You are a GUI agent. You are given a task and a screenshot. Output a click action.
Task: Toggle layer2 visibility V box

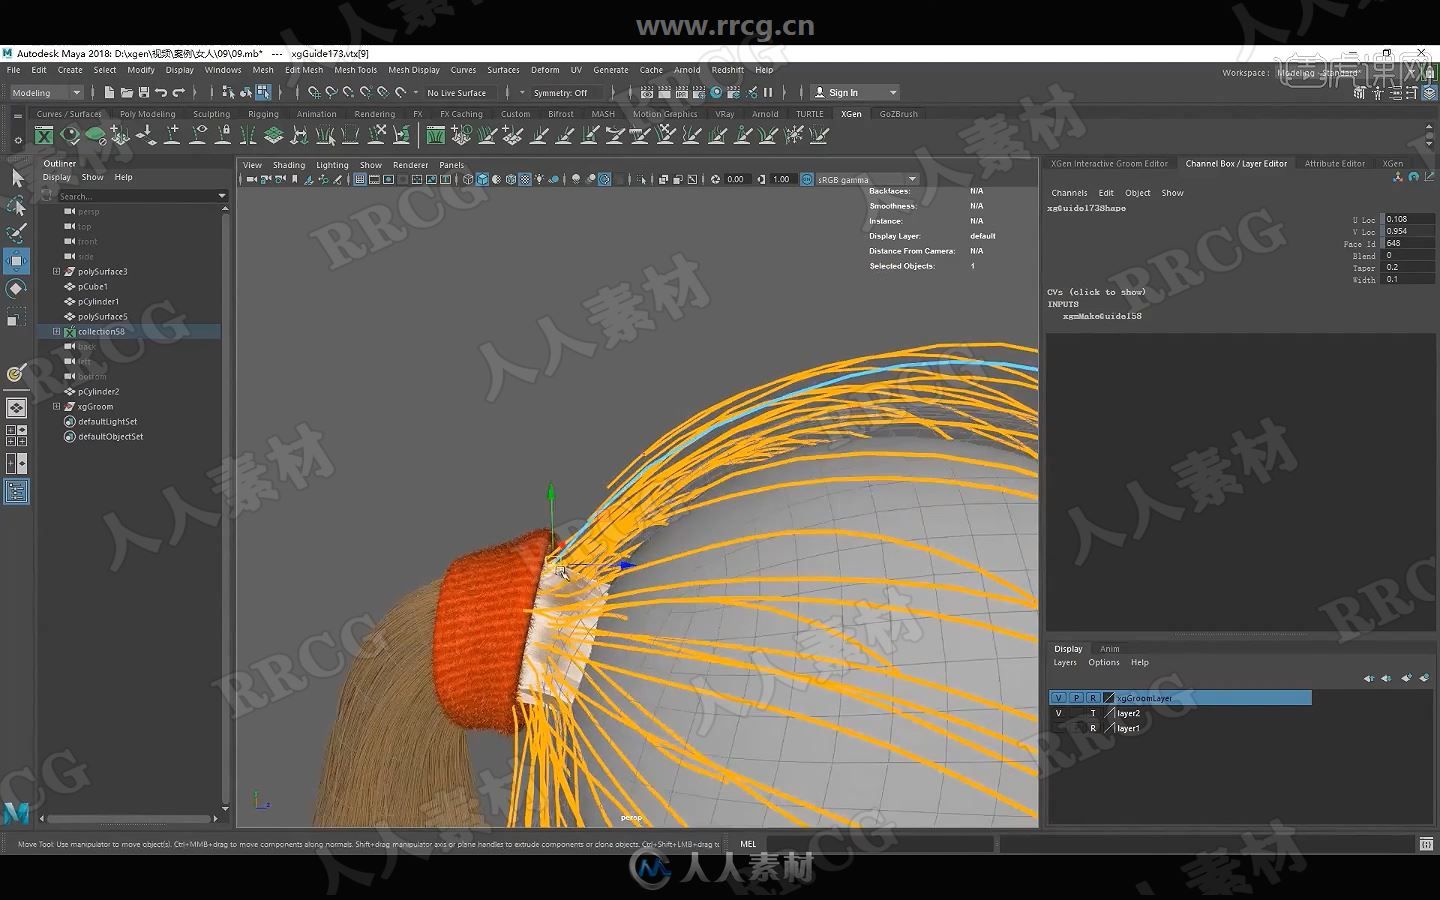tap(1059, 713)
